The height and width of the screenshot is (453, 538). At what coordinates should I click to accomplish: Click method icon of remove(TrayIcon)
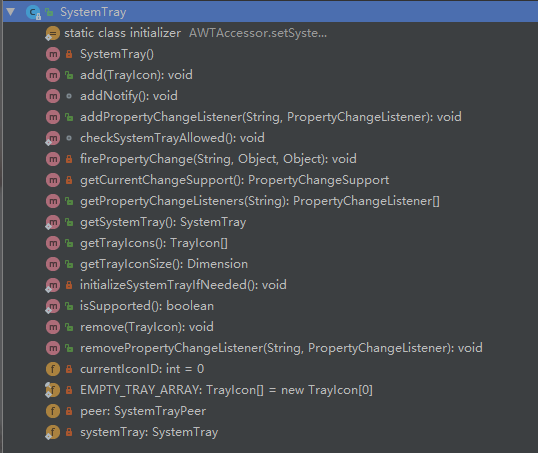pyautogui.click(x=53, y=327)
